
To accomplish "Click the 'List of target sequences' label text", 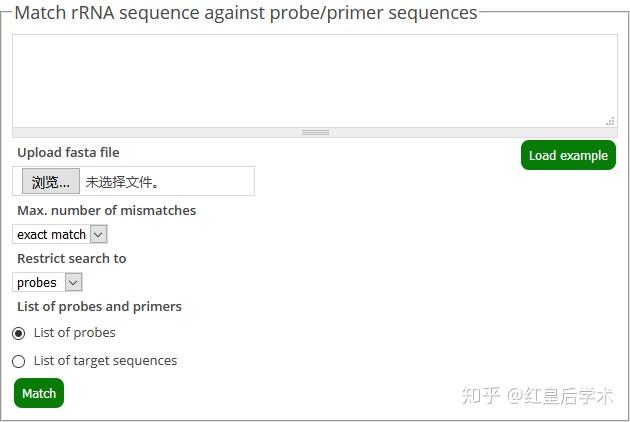I will point(105,361).
